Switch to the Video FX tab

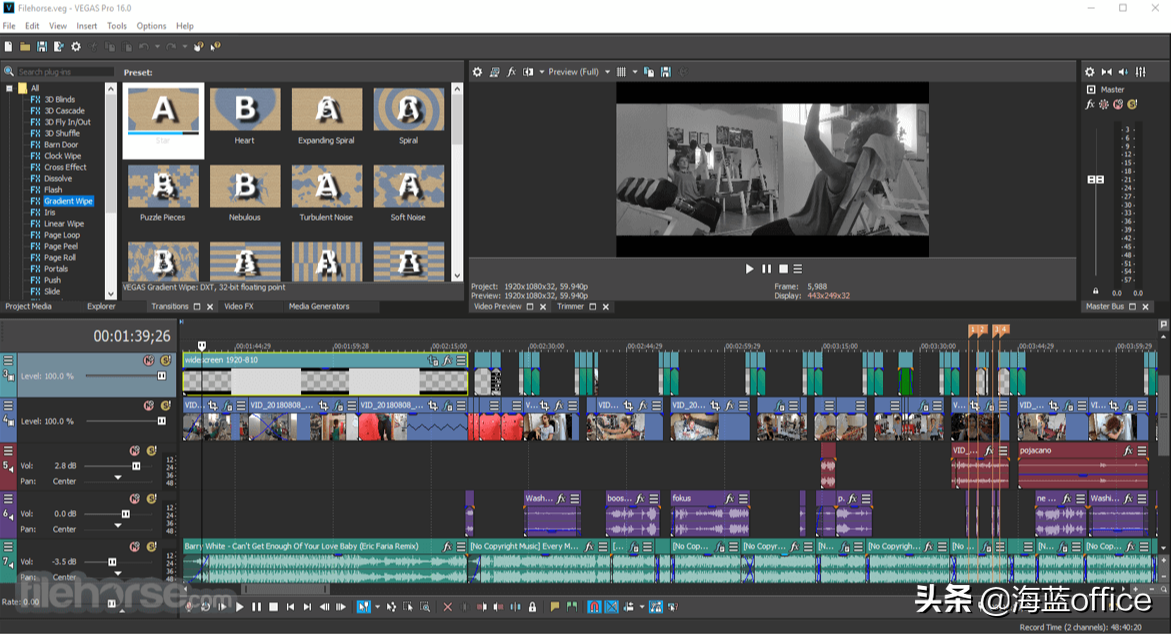tap(239, 306)
